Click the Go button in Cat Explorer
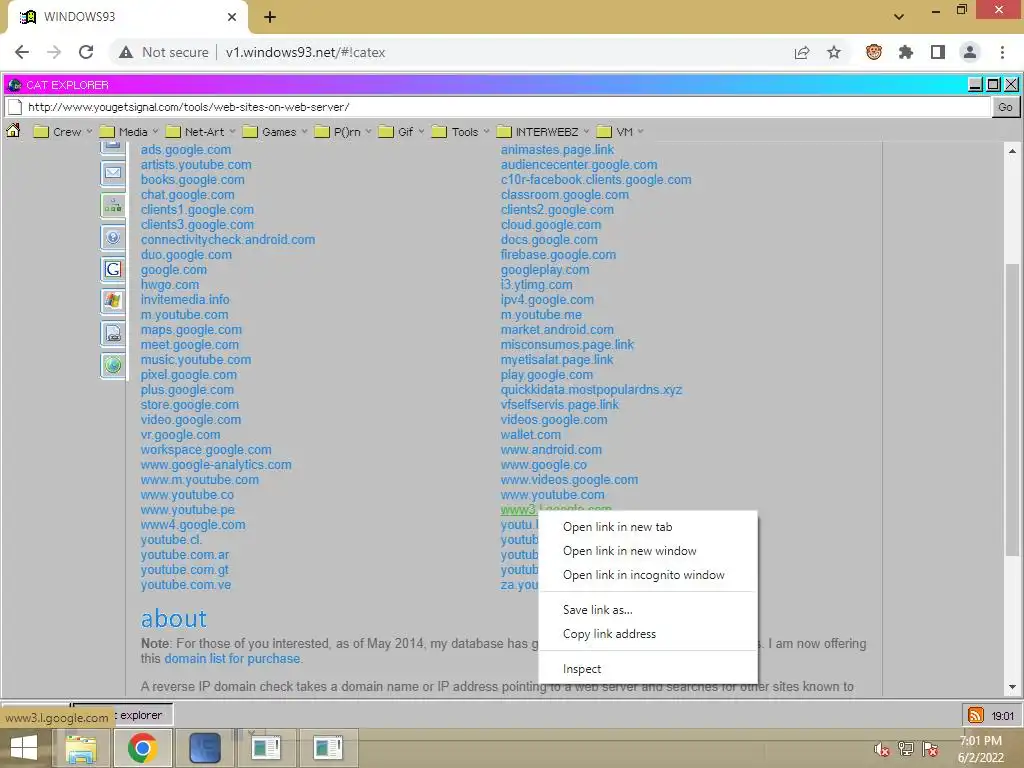 point(1006,107)
